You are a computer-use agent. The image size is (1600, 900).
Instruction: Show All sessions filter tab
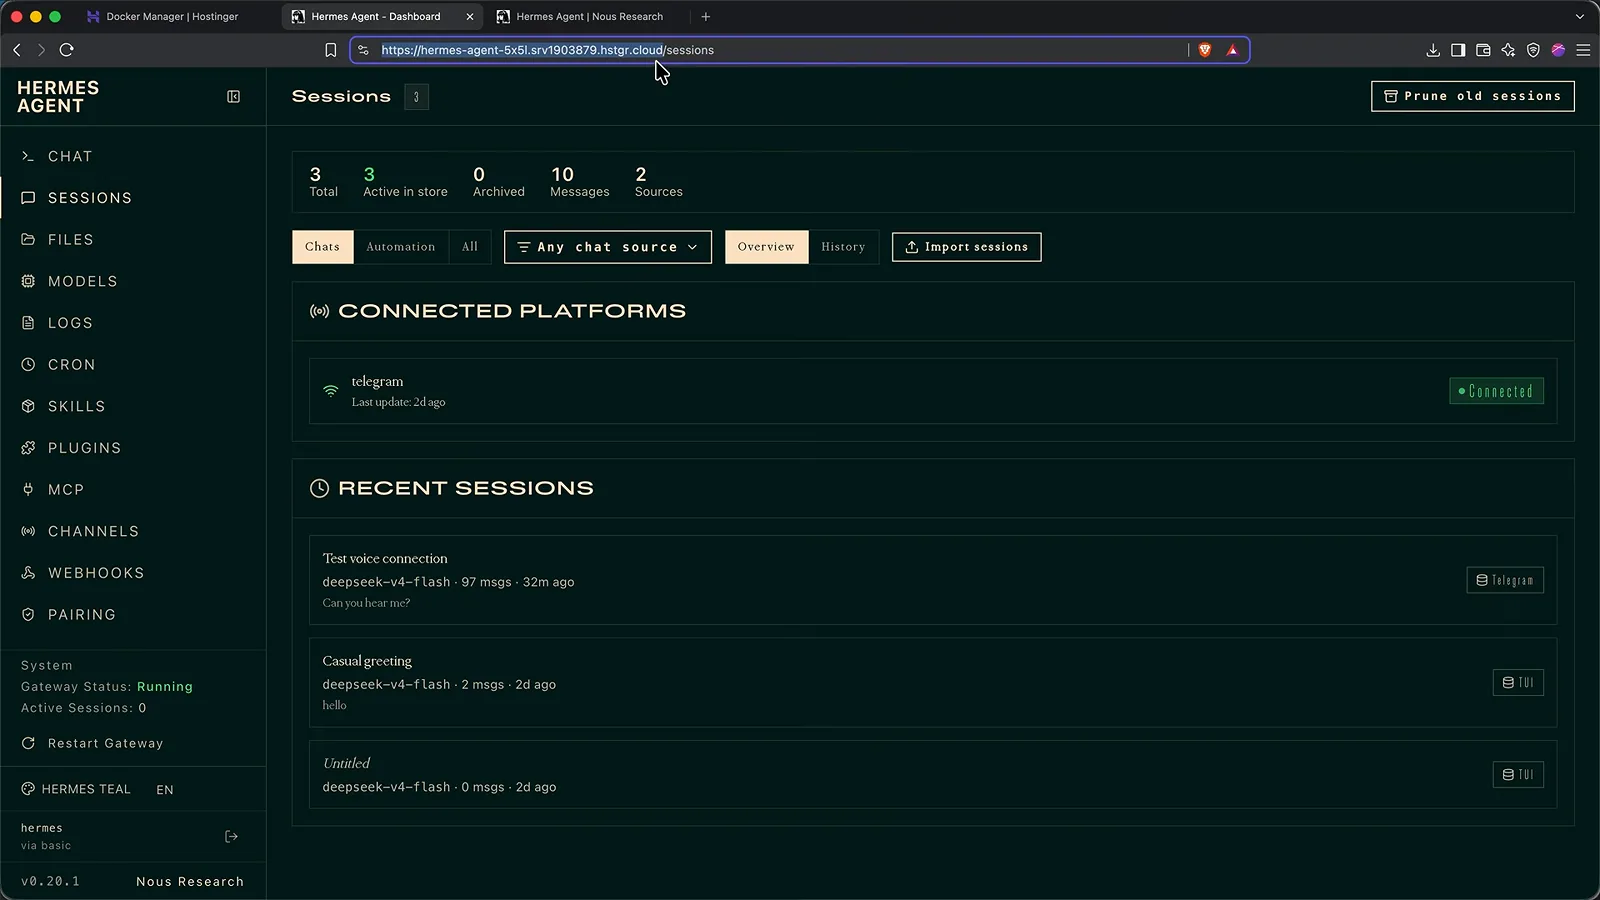pyautogui.click(x=470, y=247)
